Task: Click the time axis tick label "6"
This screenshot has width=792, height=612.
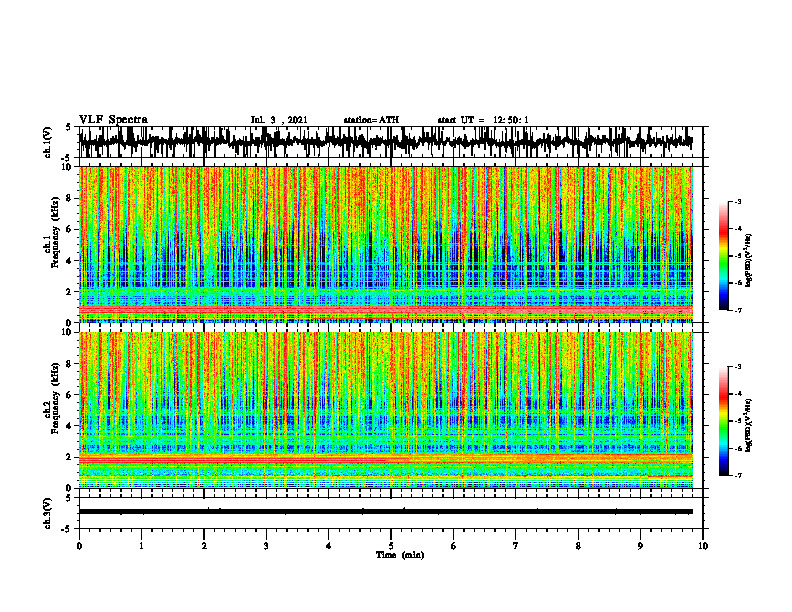Action: click(x=454, y=546)
